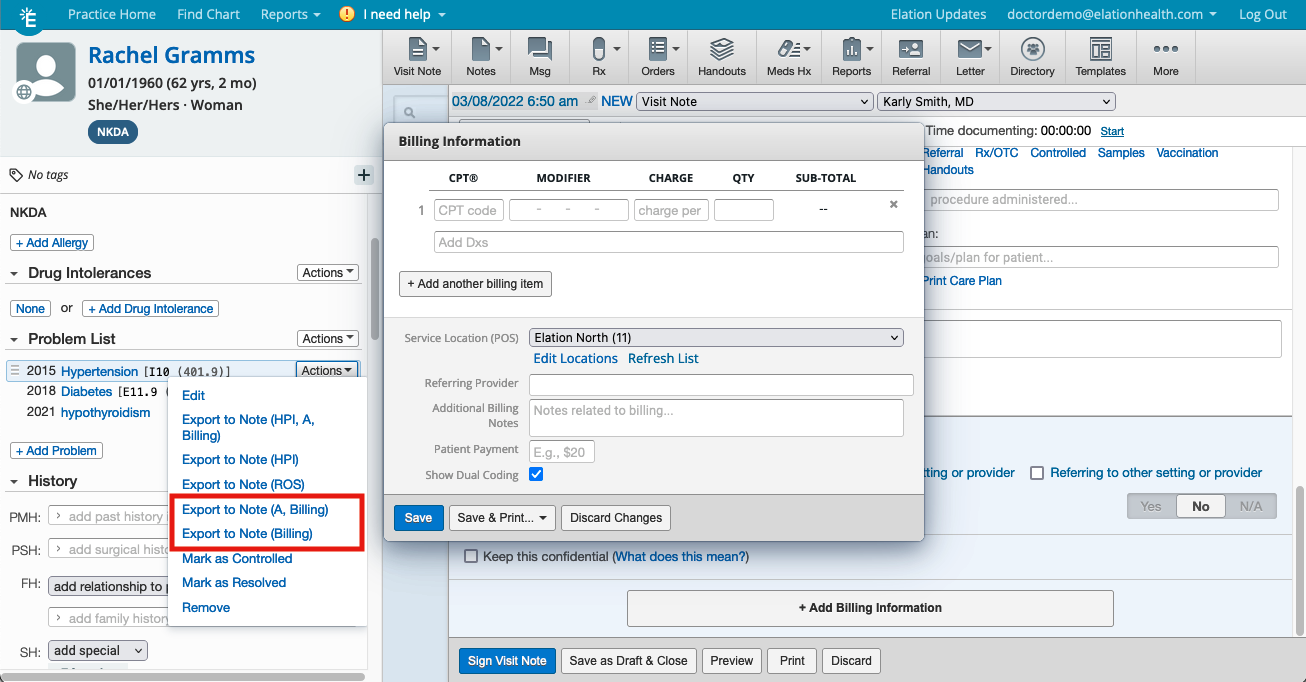The image size is (1306, 682).
Task: Select Yes on the Yes/No/N/A toggle
Action: point(1151,506)
